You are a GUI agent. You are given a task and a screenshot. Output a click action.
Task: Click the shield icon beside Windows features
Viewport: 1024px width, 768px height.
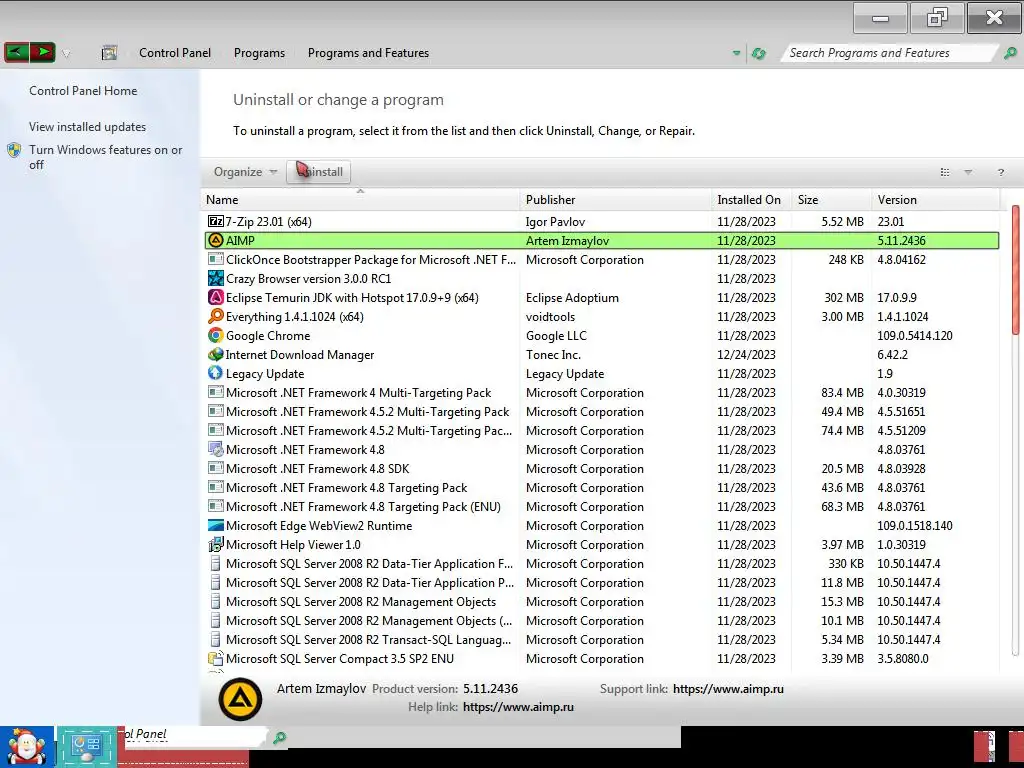click(14, 150)
